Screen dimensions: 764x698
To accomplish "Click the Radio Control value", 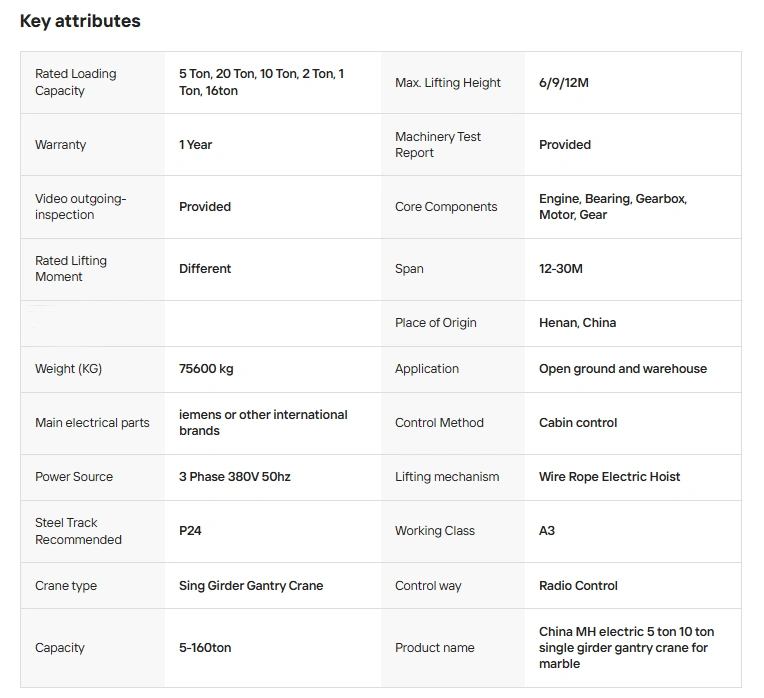I will pos(578,586).
